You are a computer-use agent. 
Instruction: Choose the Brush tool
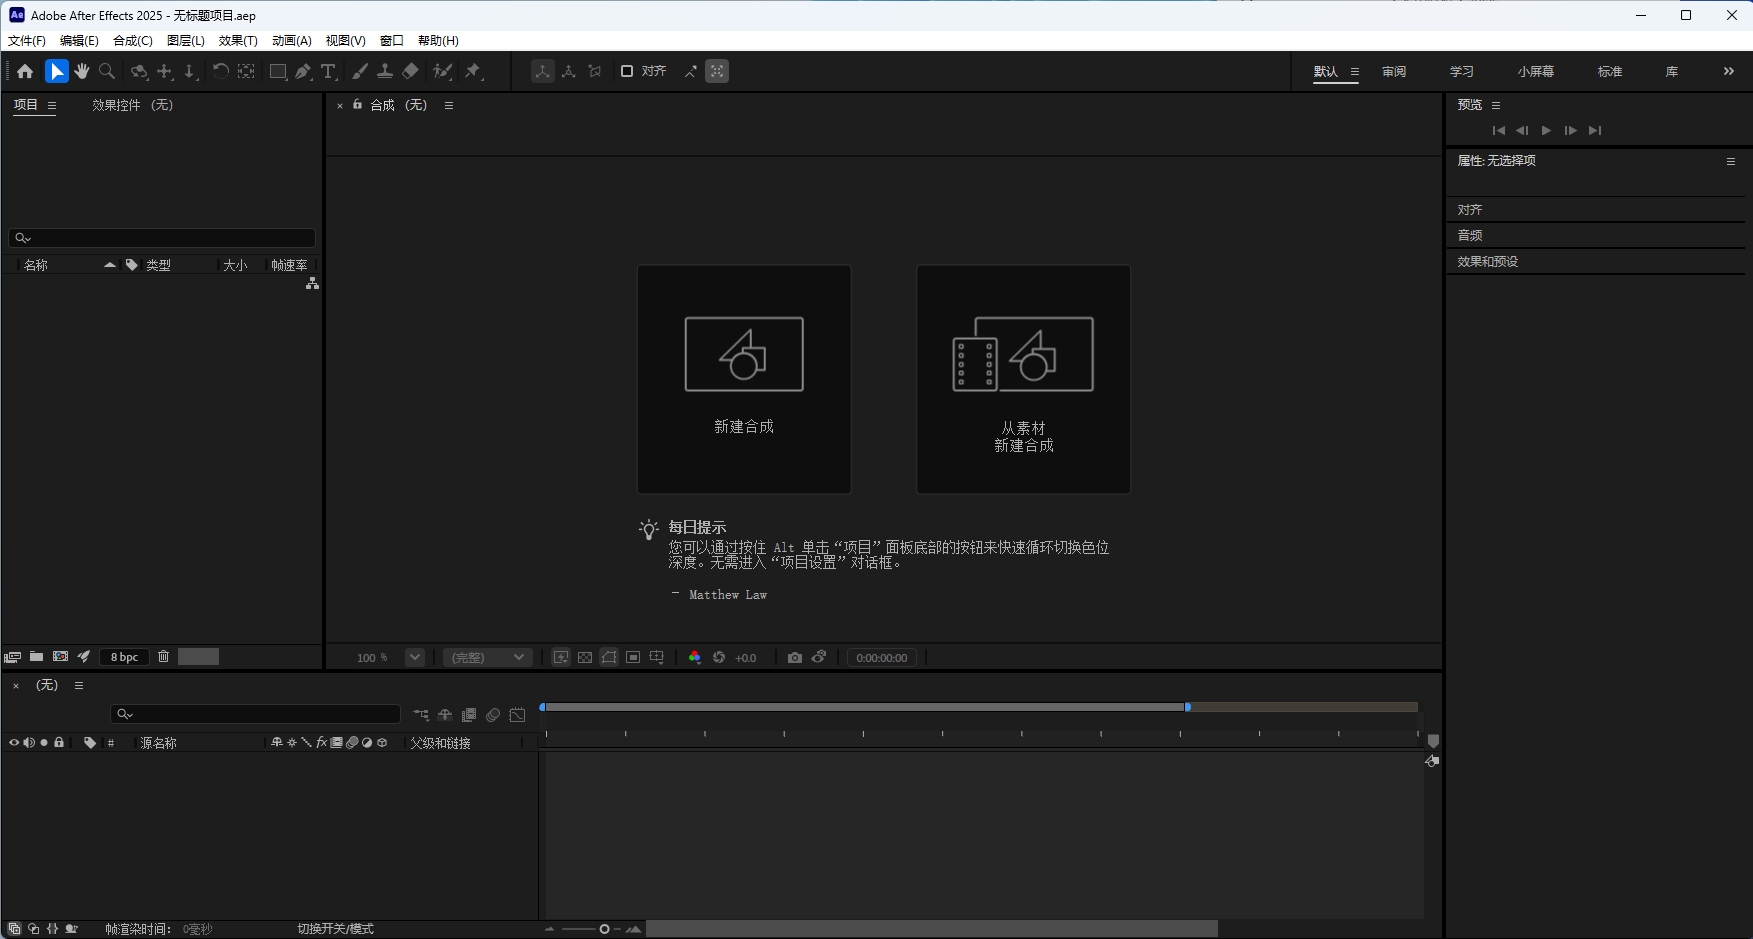pos(360,71)
